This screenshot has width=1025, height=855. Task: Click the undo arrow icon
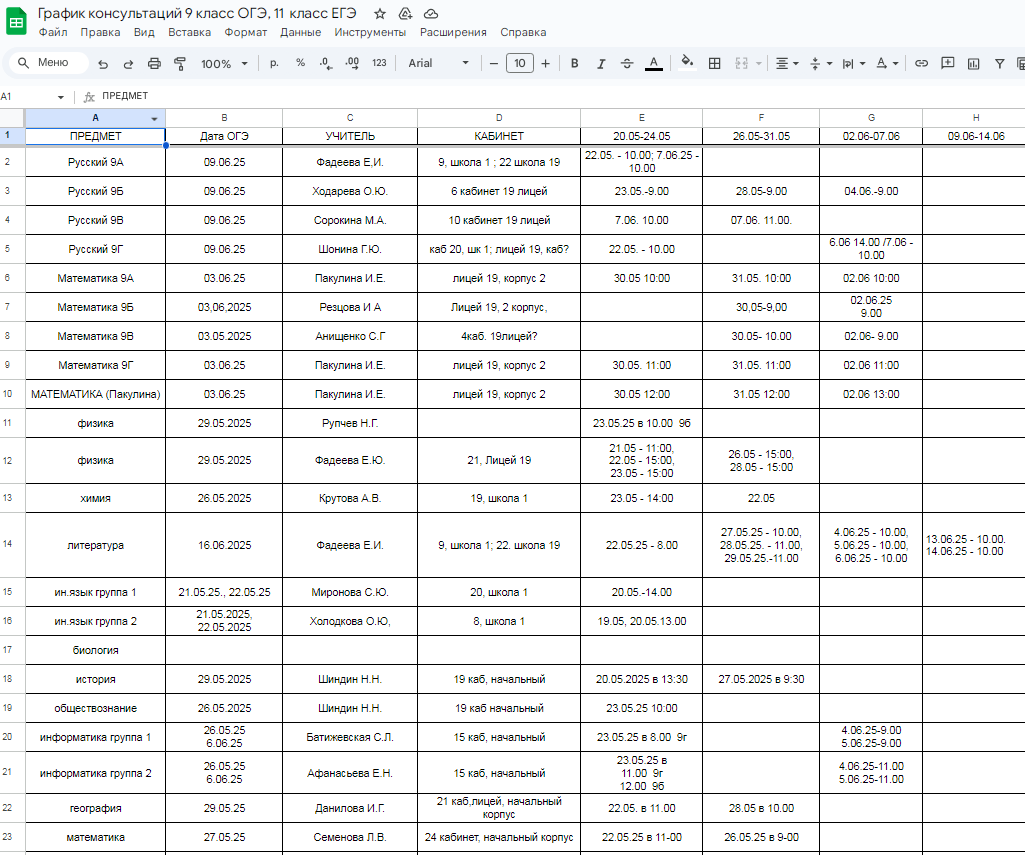pyautogui.click(x=103, y=63)
